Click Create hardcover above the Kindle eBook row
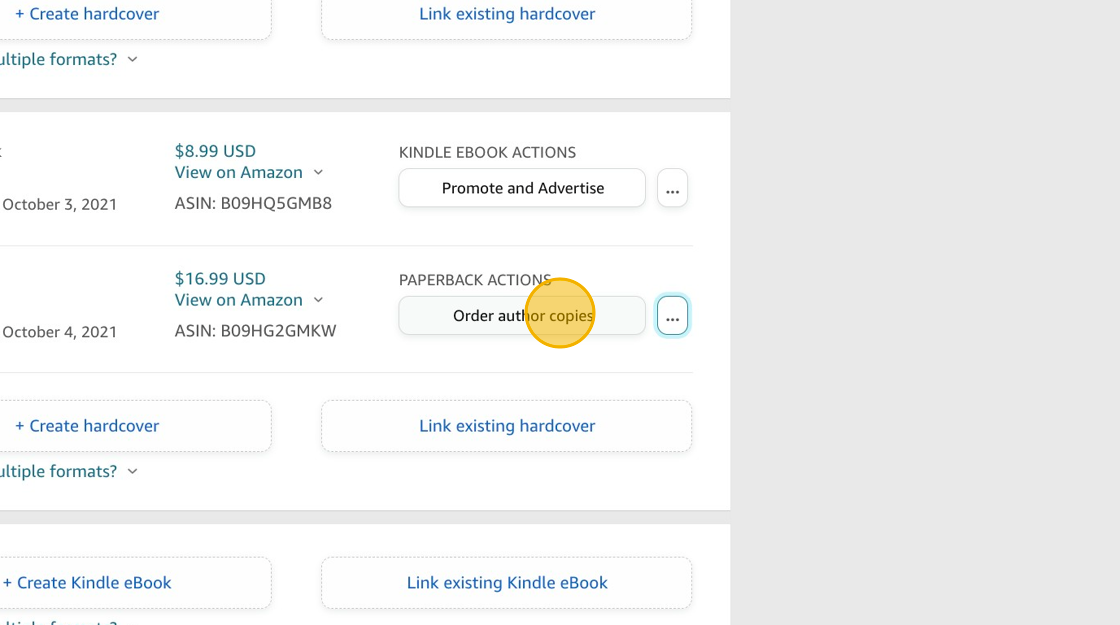Viewport: 1120px width, 625px height. [87, 15]
